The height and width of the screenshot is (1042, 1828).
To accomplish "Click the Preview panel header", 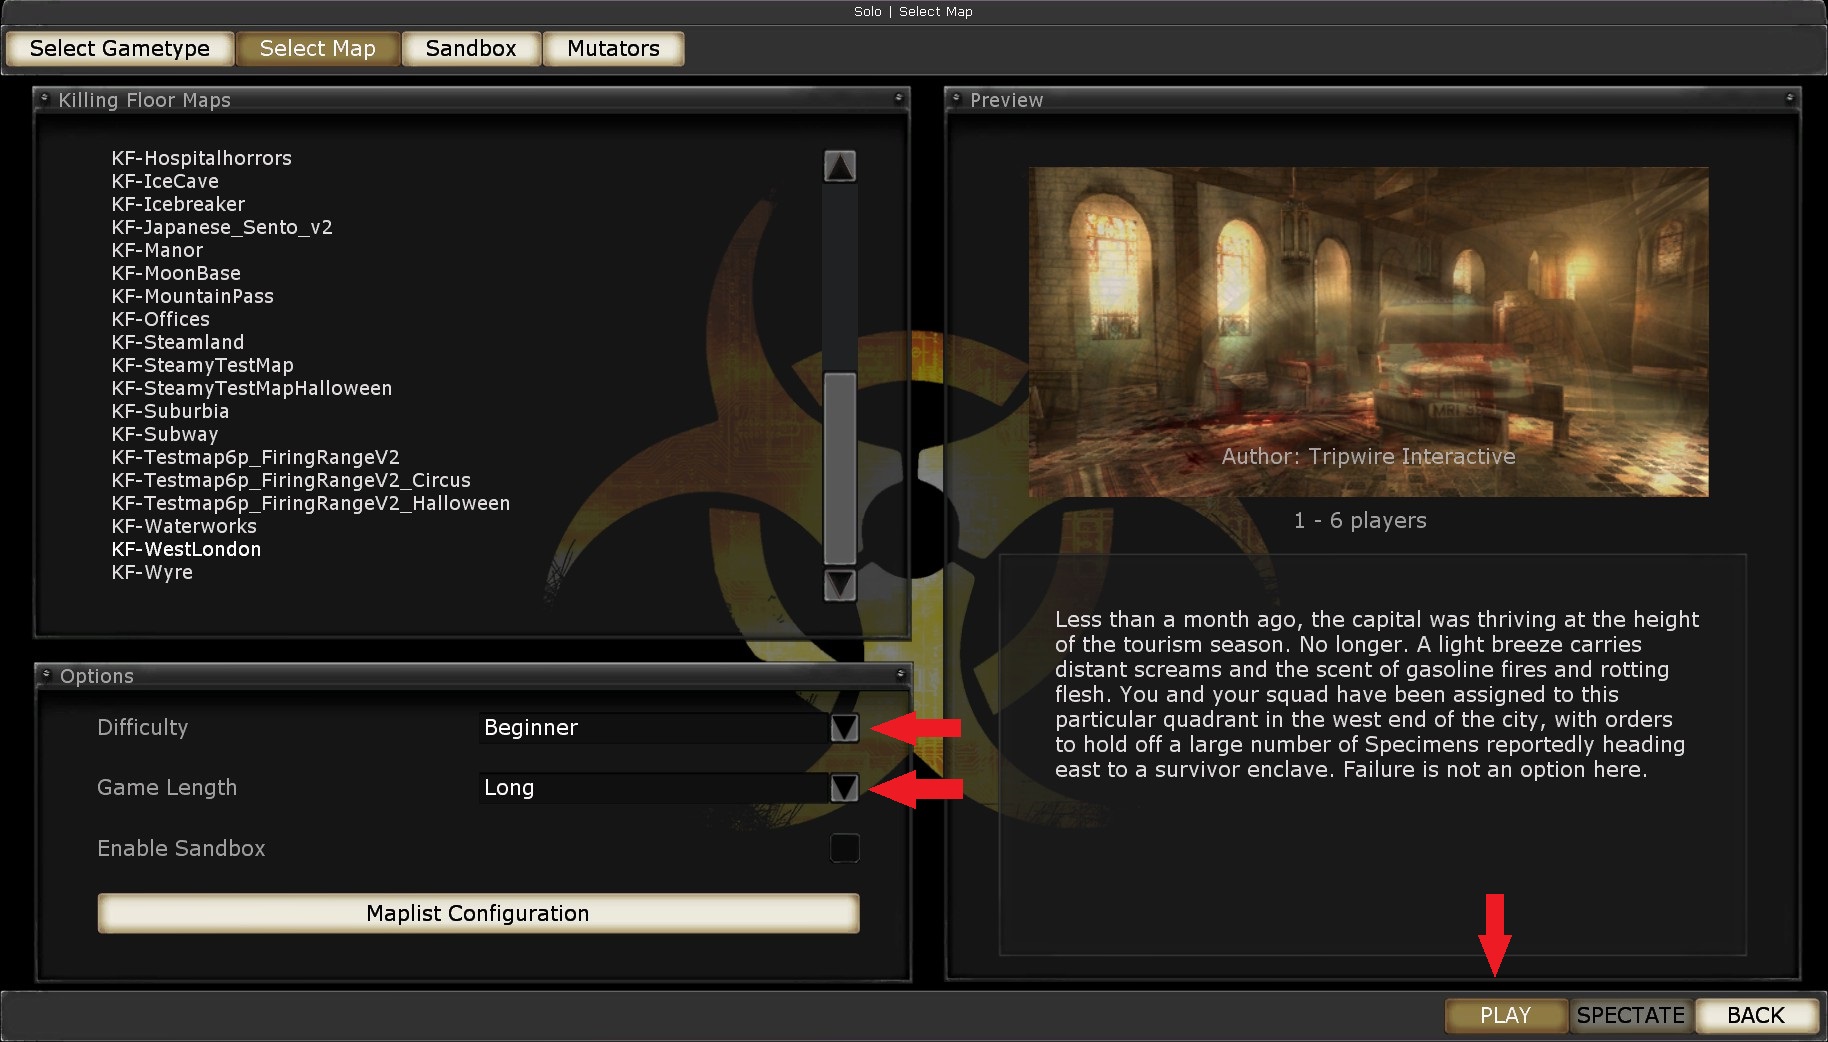I will pyautogui.click(x=1372, y=100).
